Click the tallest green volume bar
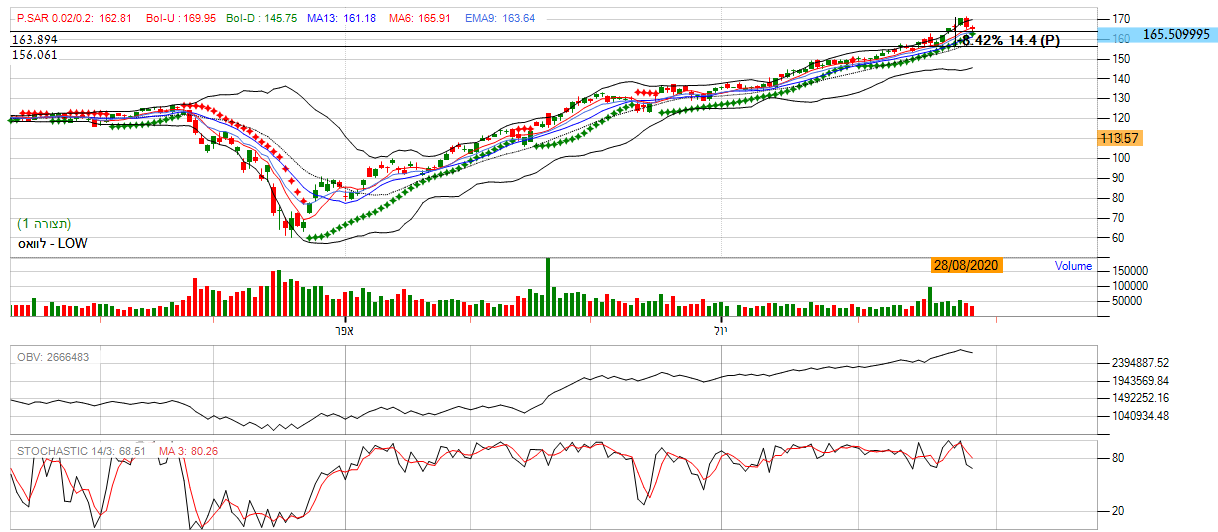 [x=547, y=287]
